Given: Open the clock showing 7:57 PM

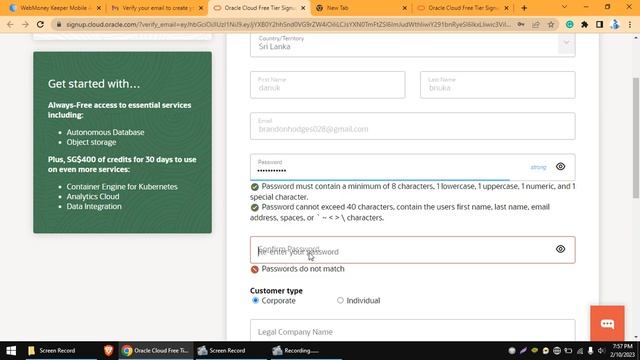Looking at the screenshot, I should tap(622, 350).
